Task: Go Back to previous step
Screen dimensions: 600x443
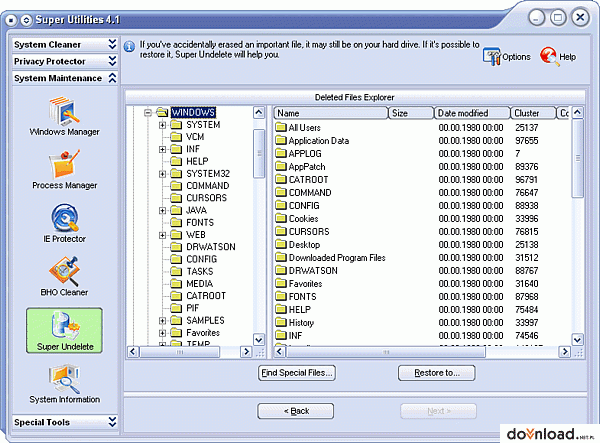Action: pos(296,411)
